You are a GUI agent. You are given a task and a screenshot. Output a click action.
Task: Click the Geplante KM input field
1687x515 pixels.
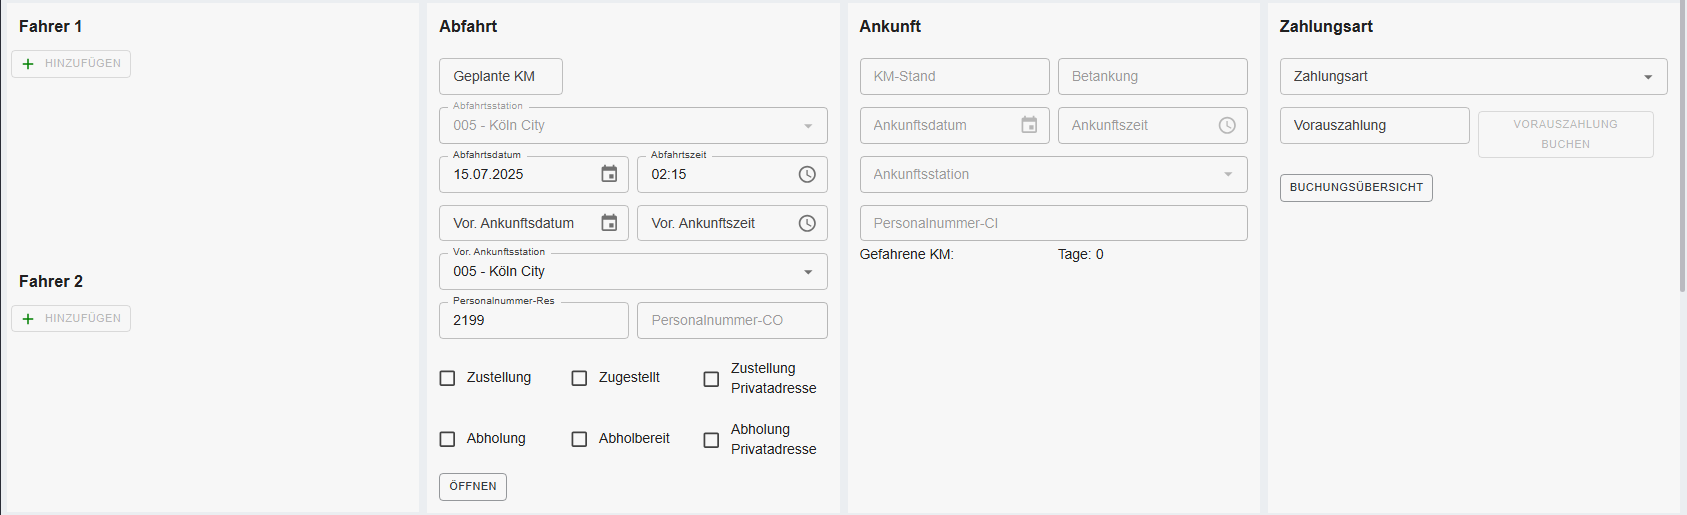500,76
